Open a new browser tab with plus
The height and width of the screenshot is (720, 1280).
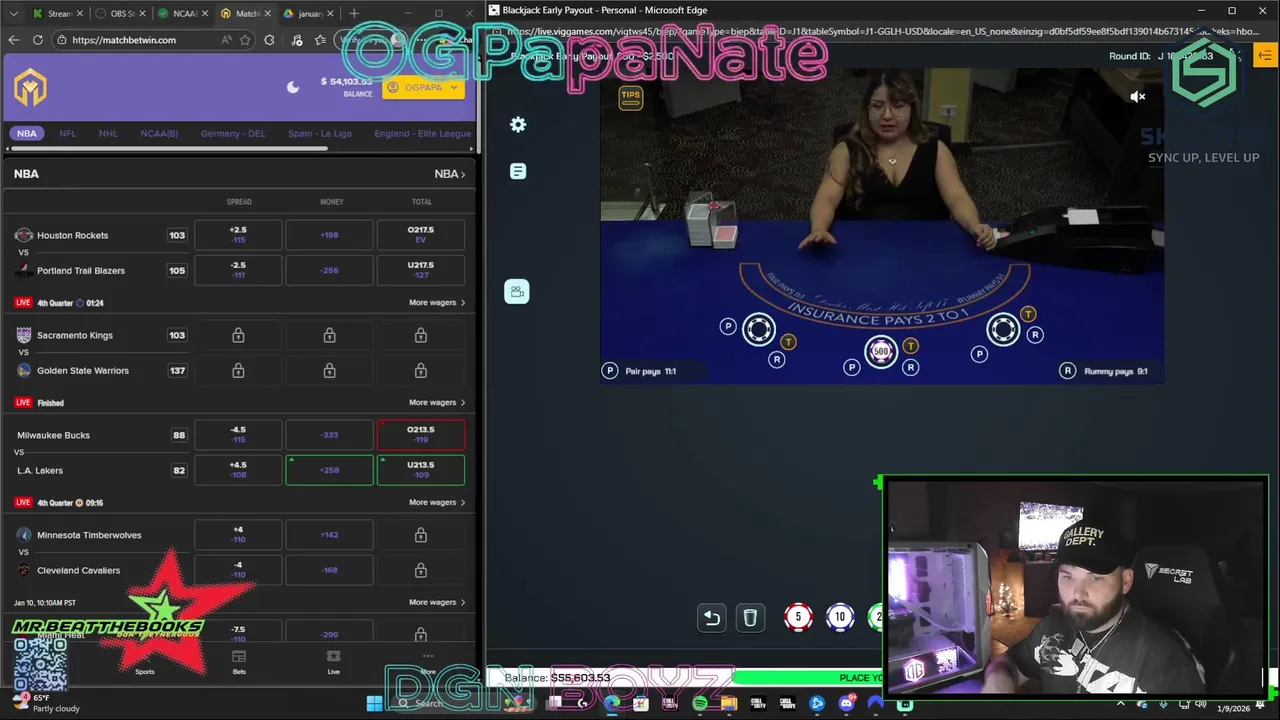coord(354,14)
